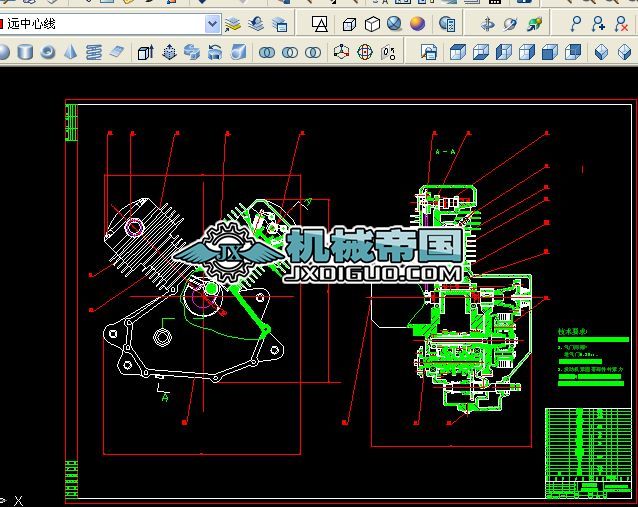The width and height of the screenshot is (638, 507).
Task: Click the Add Leader icon
Action: pyautogui.click(x=598, y=24)
